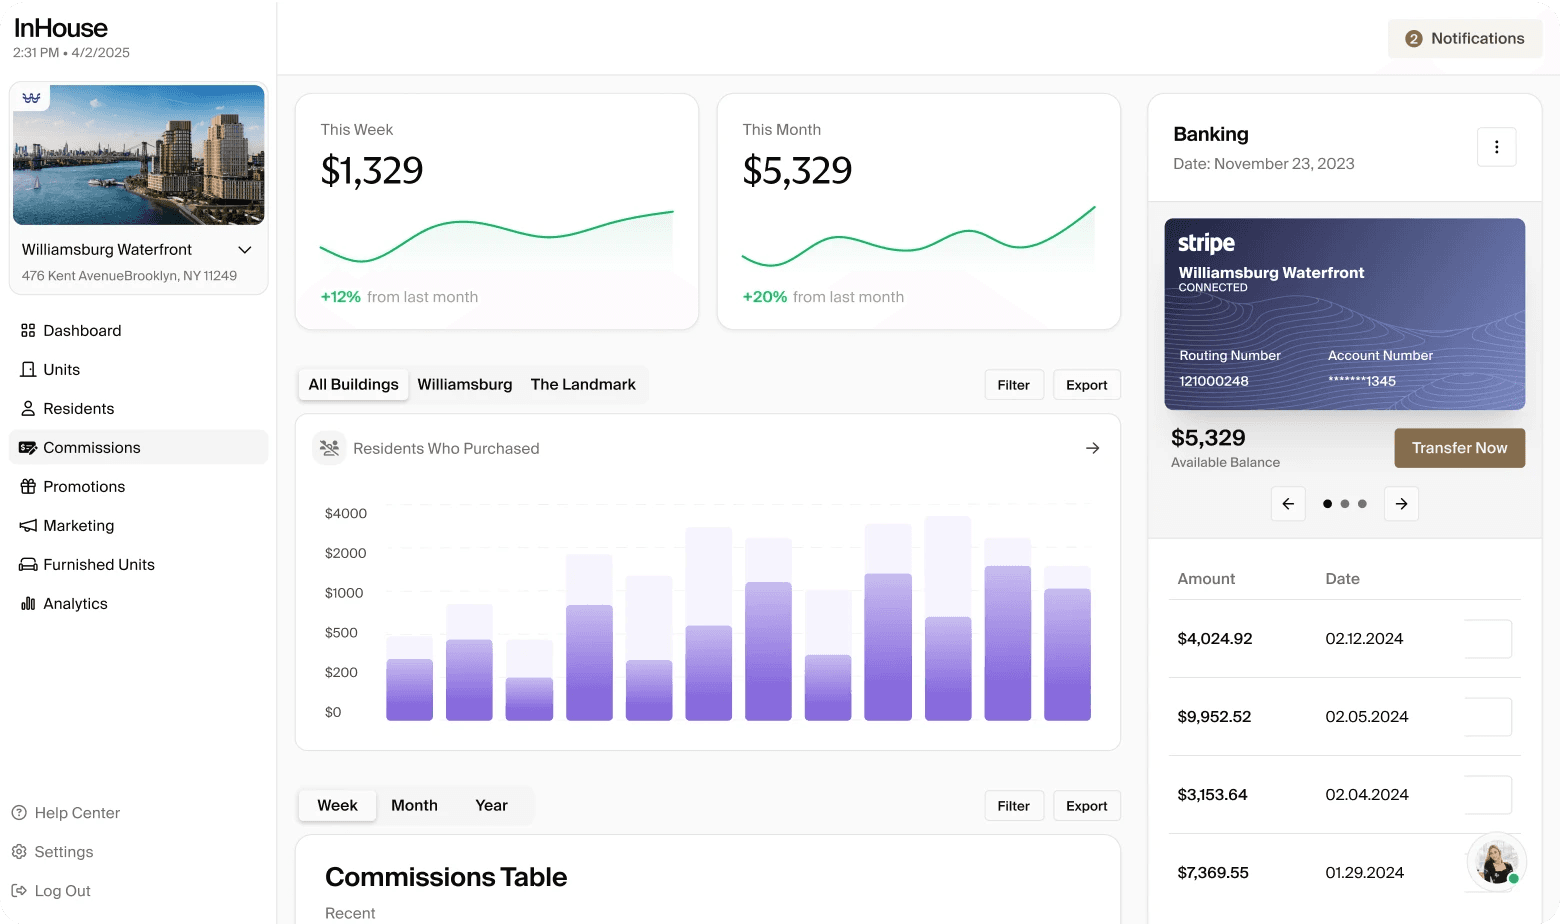Export the residents chart data
The image size is (1560, 924).
click(1086, 385)
